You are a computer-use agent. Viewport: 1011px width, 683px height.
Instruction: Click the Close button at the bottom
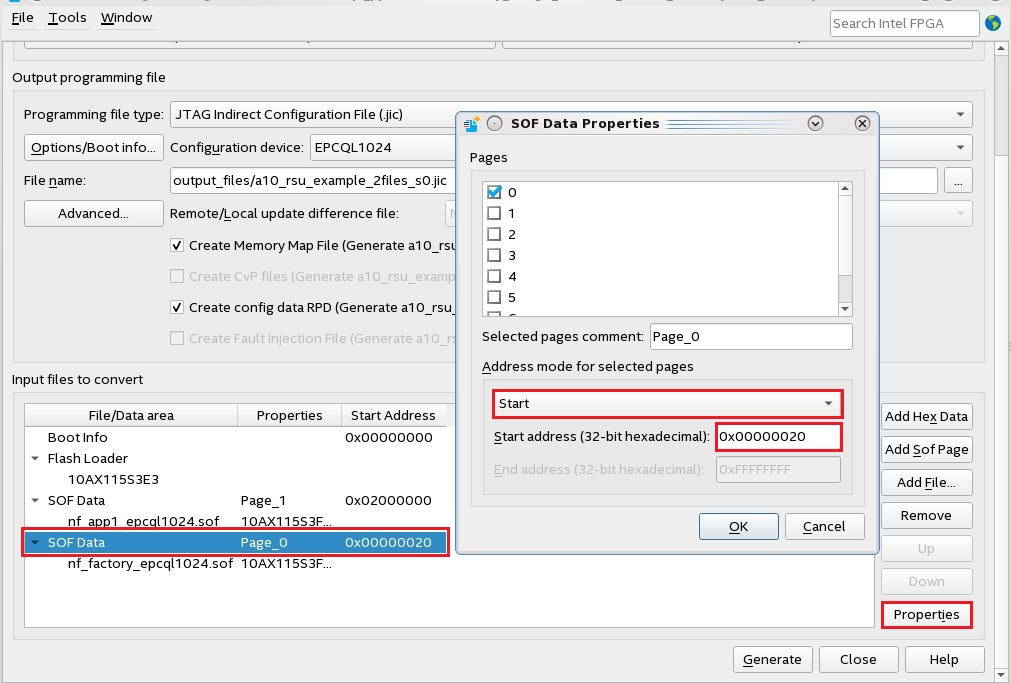pyautogui.click(x=858, y=659)
